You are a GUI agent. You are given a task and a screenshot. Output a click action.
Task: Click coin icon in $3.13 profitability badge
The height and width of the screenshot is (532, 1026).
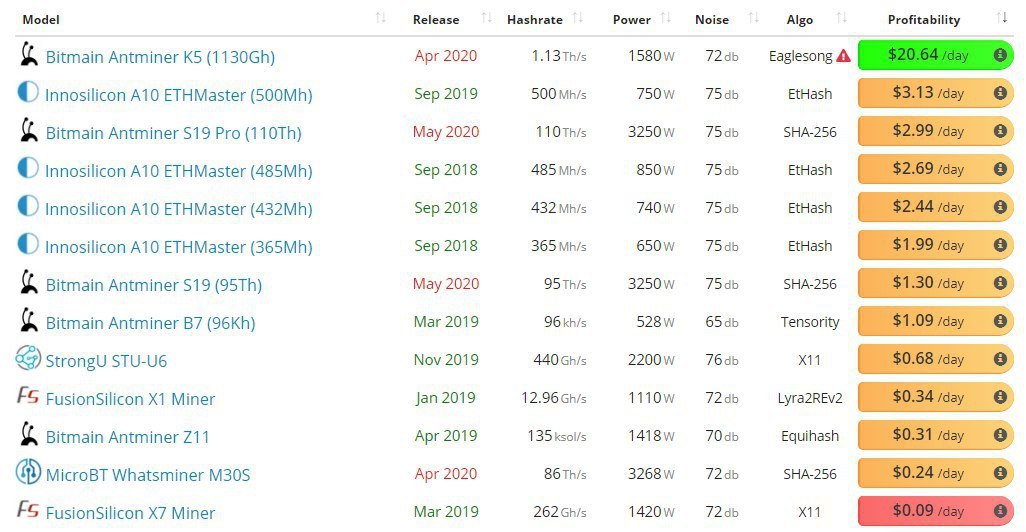click(x=1000, y=94)
